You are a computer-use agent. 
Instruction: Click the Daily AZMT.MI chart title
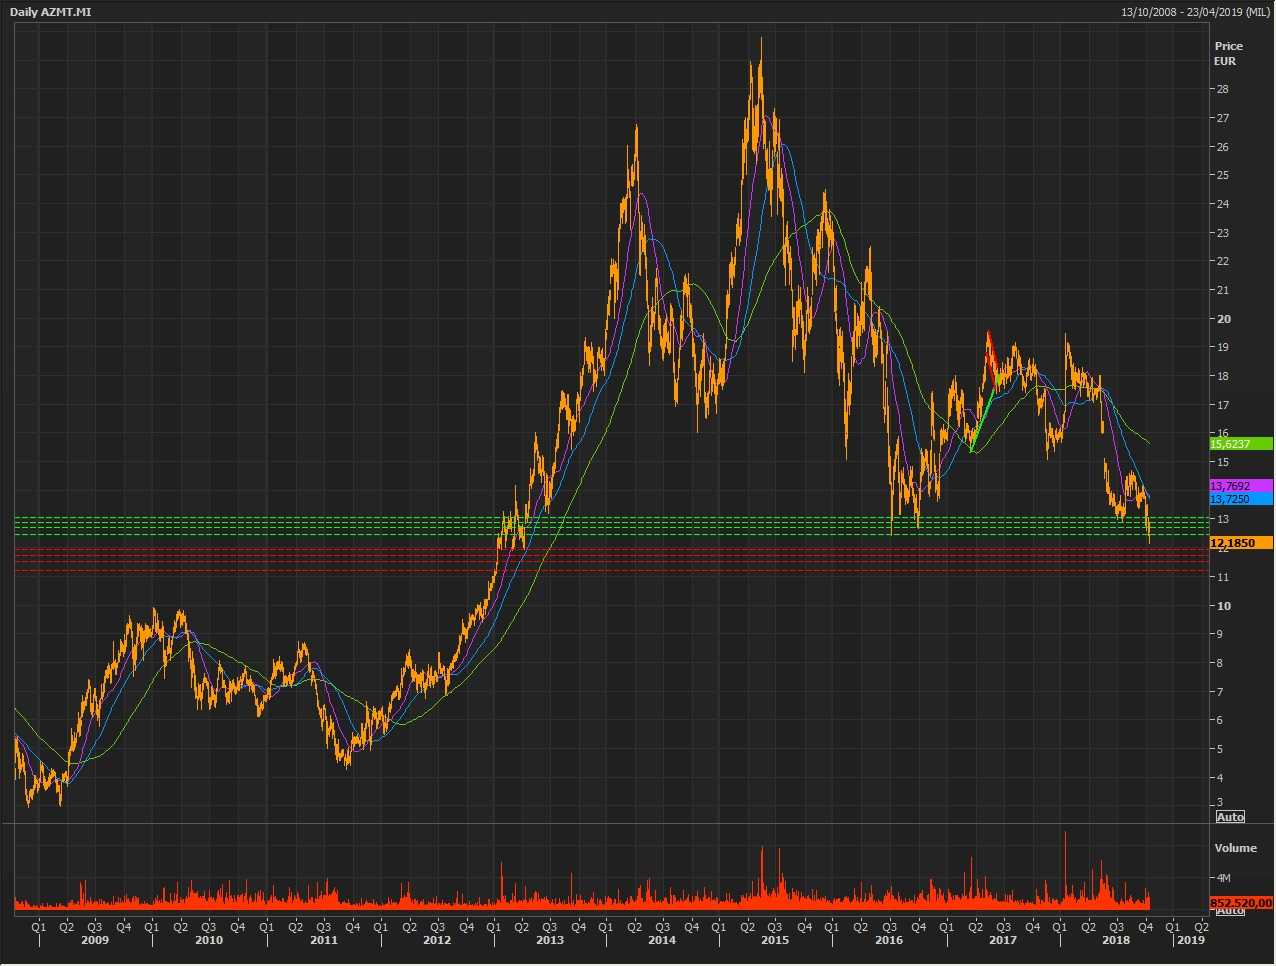click(50, 12)
